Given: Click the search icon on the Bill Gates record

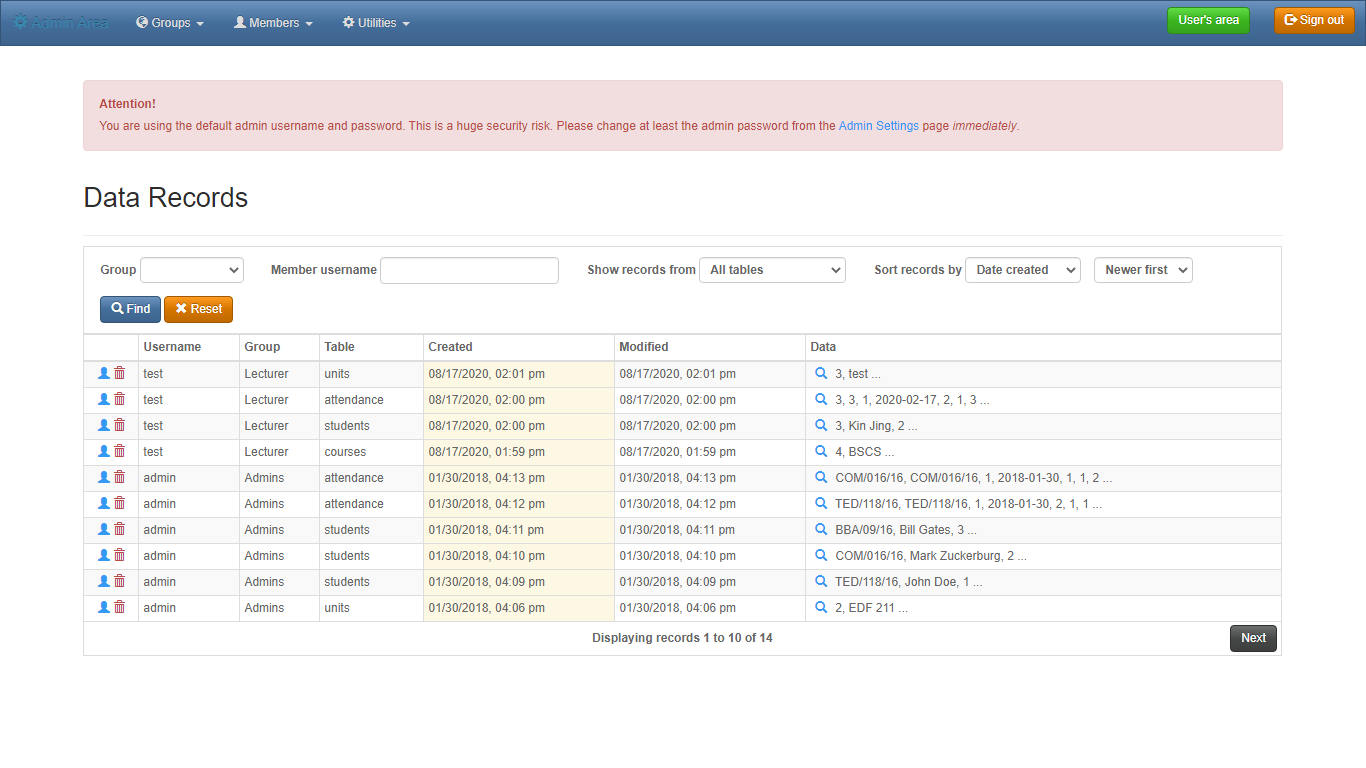Looking at the screenshot, I should pyautogui.click(x=821, y=529).
